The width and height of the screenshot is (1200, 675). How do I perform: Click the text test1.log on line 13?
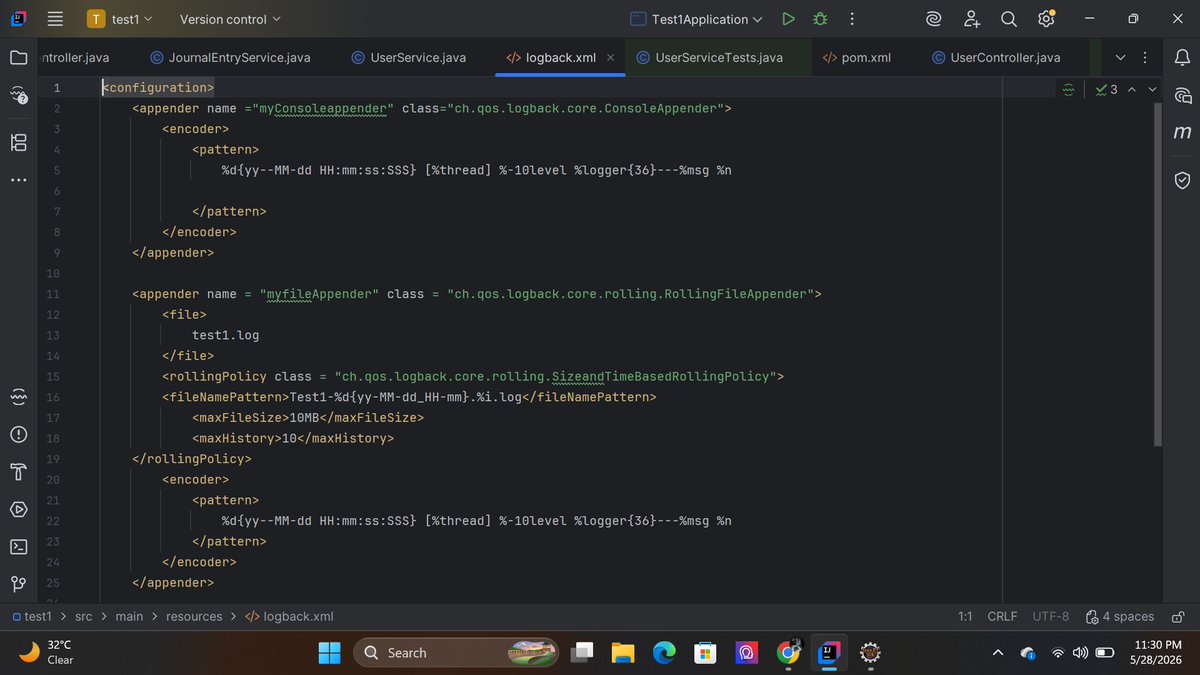coord(226,335)
